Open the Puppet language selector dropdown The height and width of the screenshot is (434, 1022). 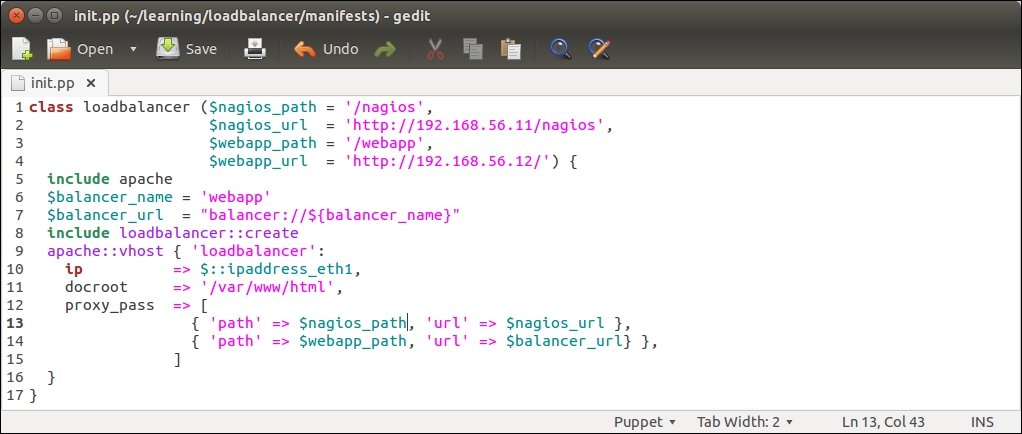[645, 422]
